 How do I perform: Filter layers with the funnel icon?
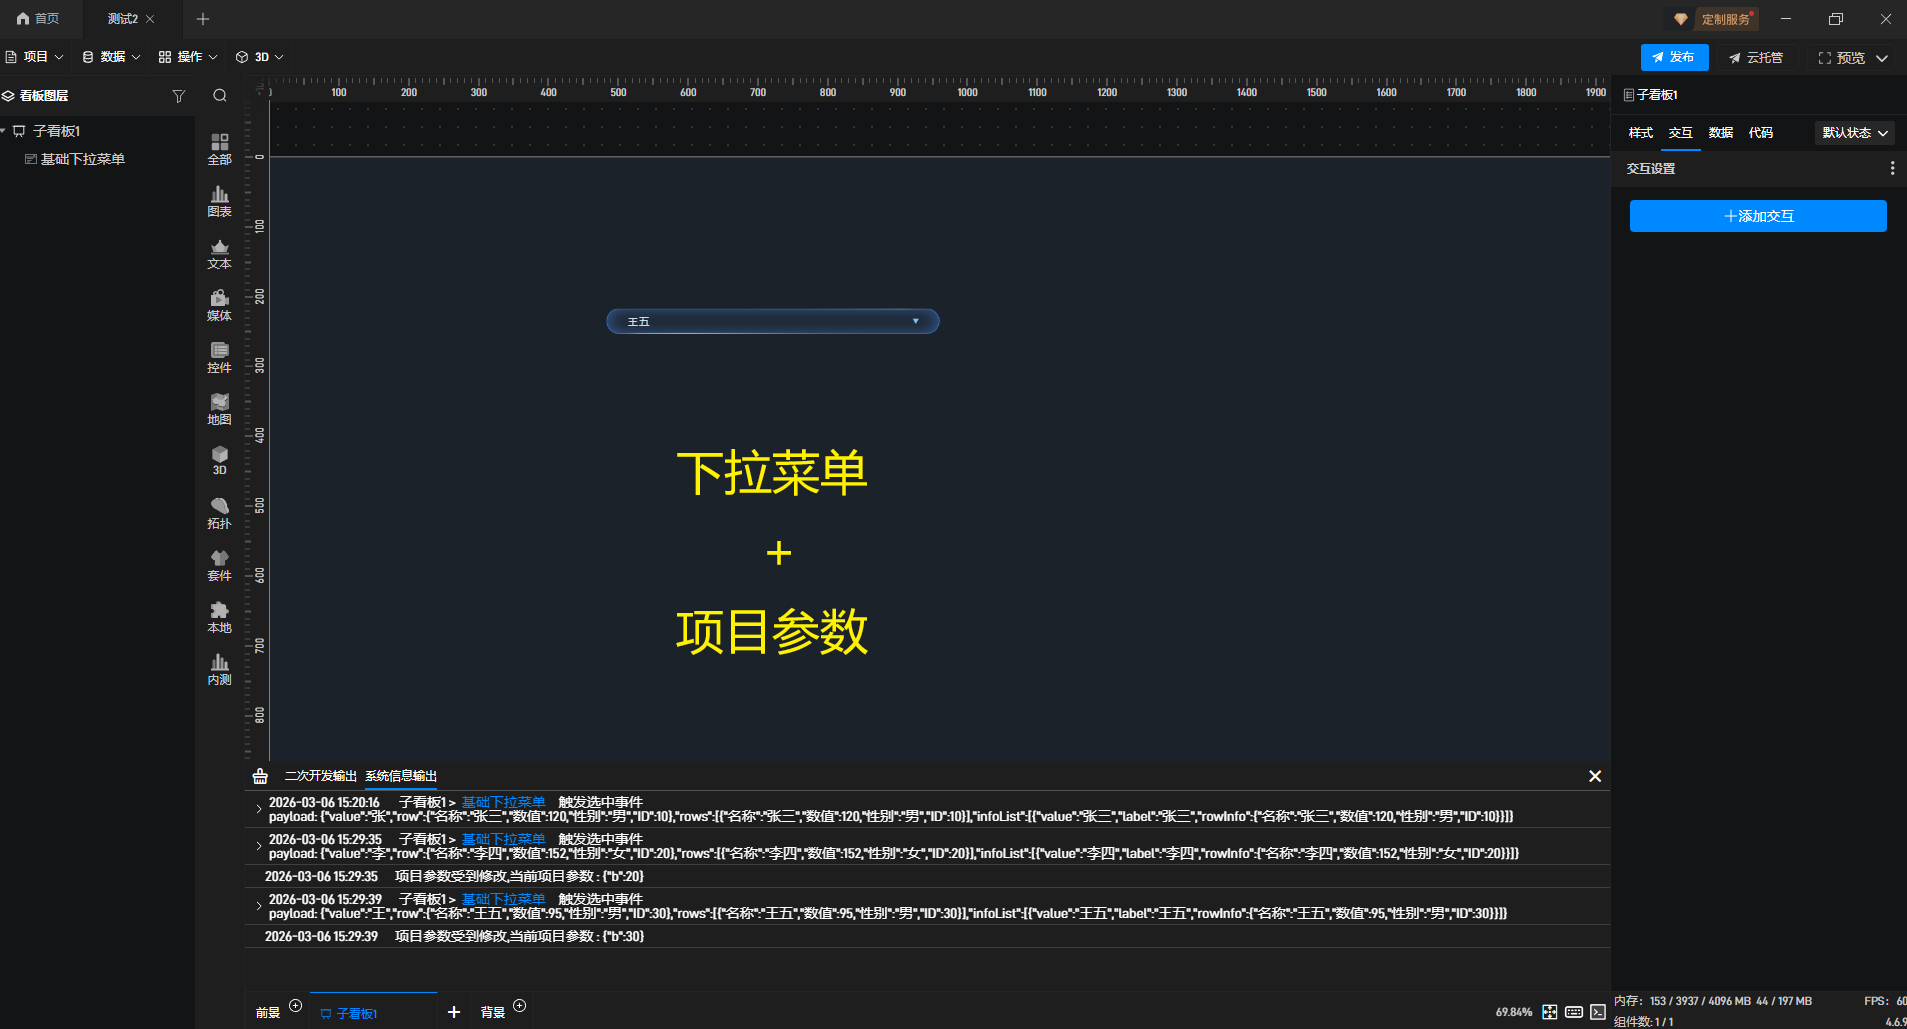[179, 96]
